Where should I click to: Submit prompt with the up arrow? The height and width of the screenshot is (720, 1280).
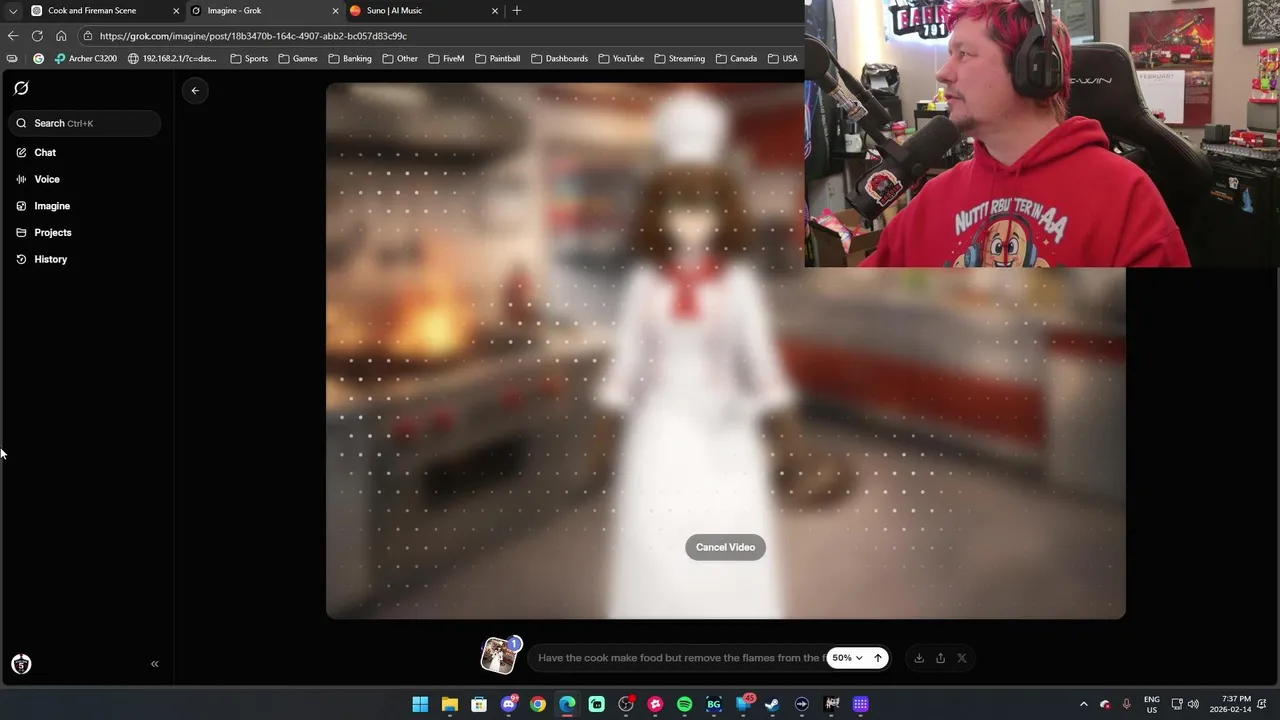878,658
